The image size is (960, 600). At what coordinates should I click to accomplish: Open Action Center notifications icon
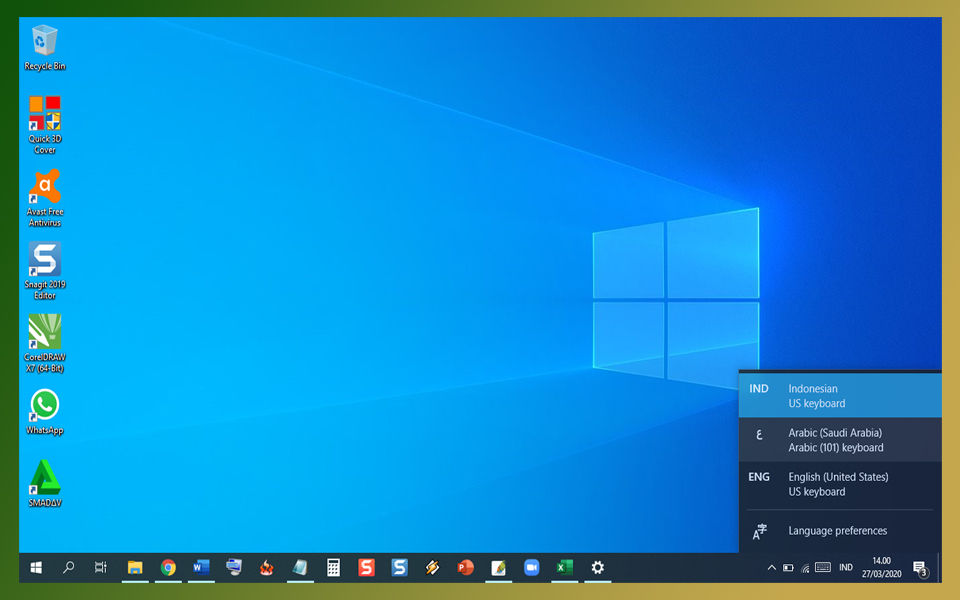pos(920,569)
